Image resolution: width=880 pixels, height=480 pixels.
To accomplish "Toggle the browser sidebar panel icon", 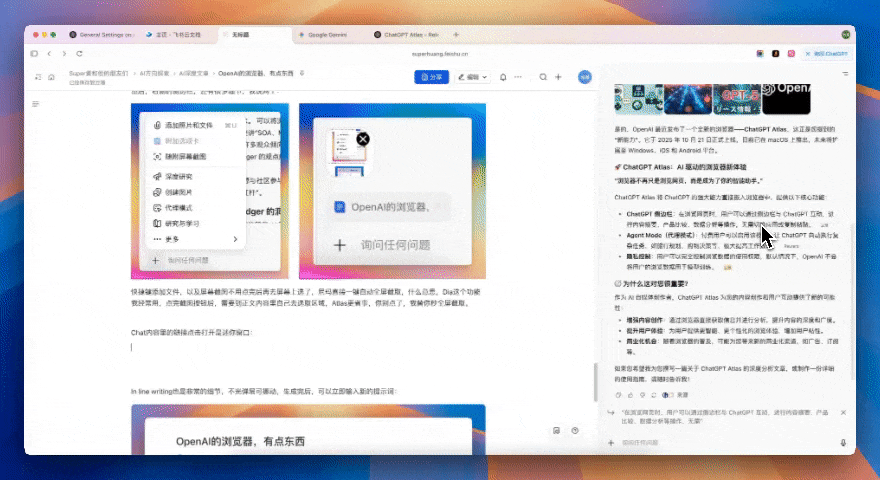I will point(34,53).
